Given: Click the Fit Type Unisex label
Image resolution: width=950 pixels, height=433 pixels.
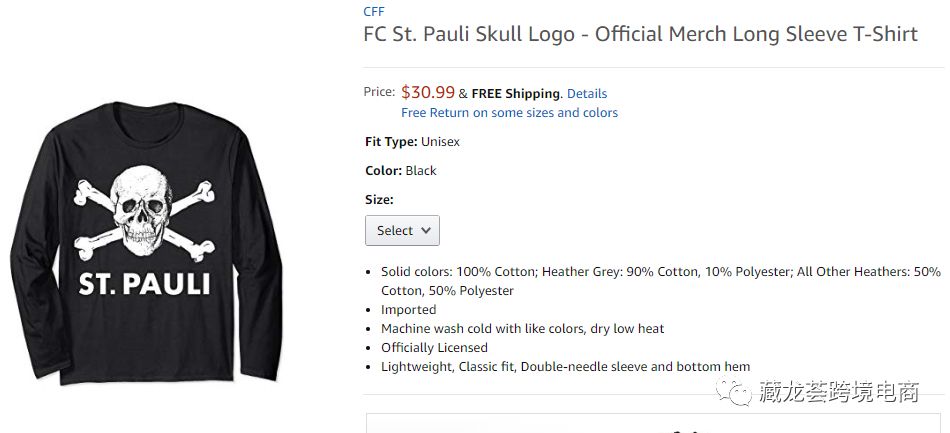Looking at the screenshot, I should pyautogui.click(x=412, y=142).
